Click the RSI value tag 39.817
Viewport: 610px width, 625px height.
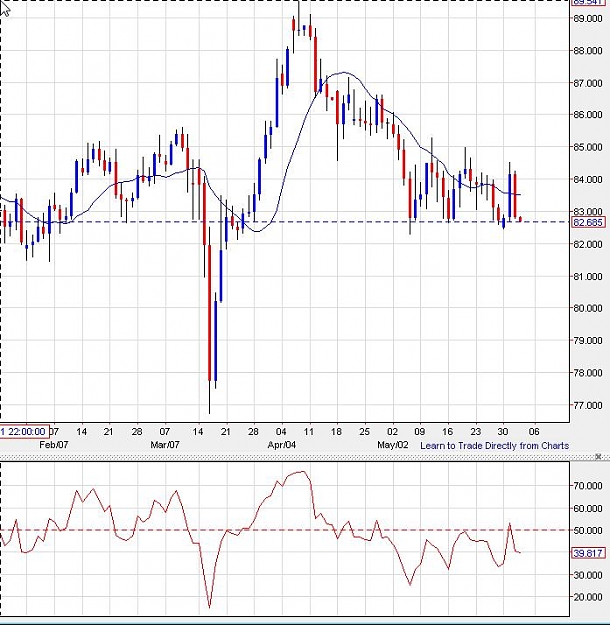pos(588,553)
